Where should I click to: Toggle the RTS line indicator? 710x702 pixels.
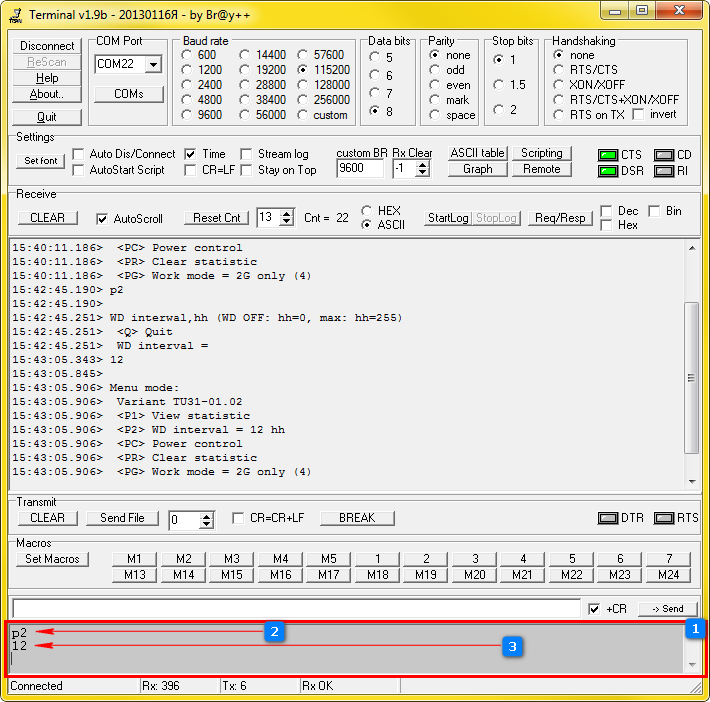pyautogui.click(x=662, y=518)
